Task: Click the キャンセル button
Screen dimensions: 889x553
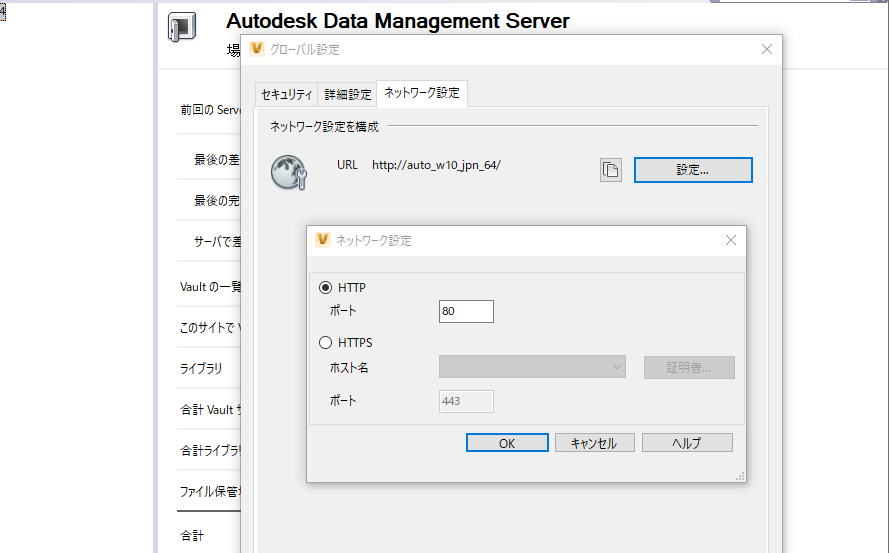Action: pos(594,443)
